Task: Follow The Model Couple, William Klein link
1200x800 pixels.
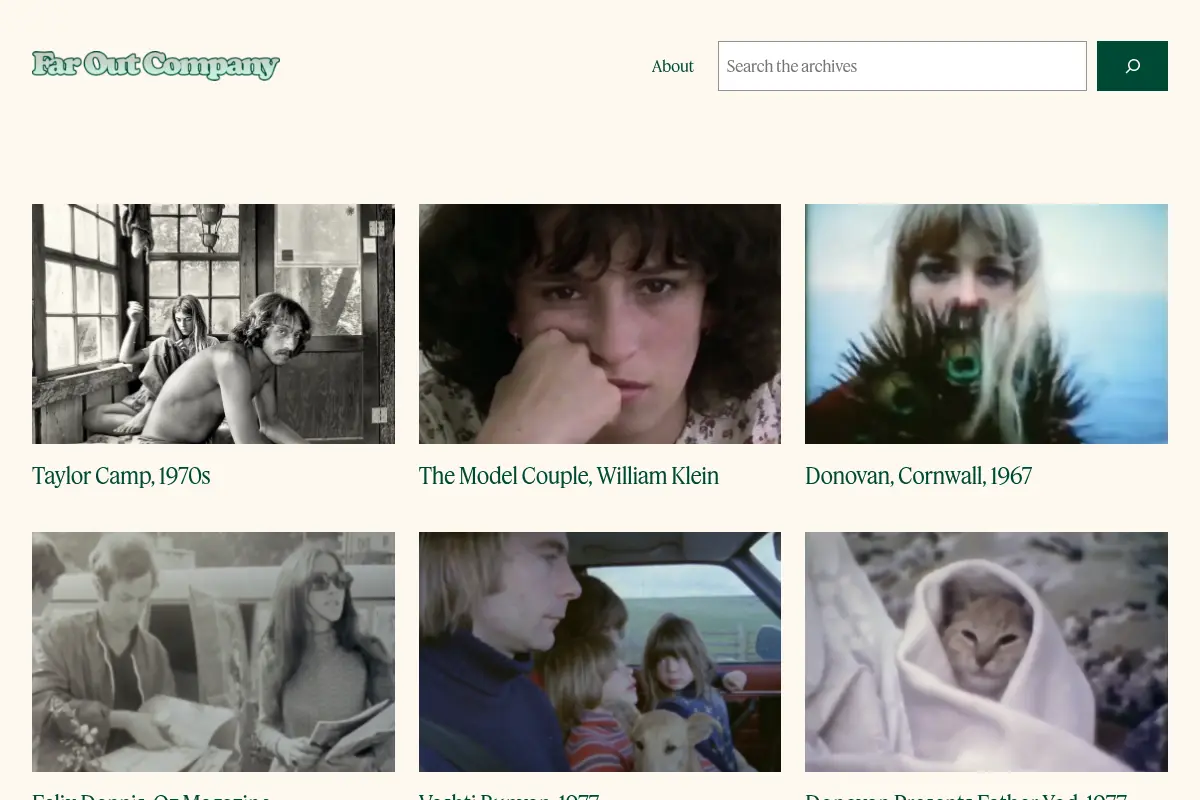Action: [x=569, y=476]
